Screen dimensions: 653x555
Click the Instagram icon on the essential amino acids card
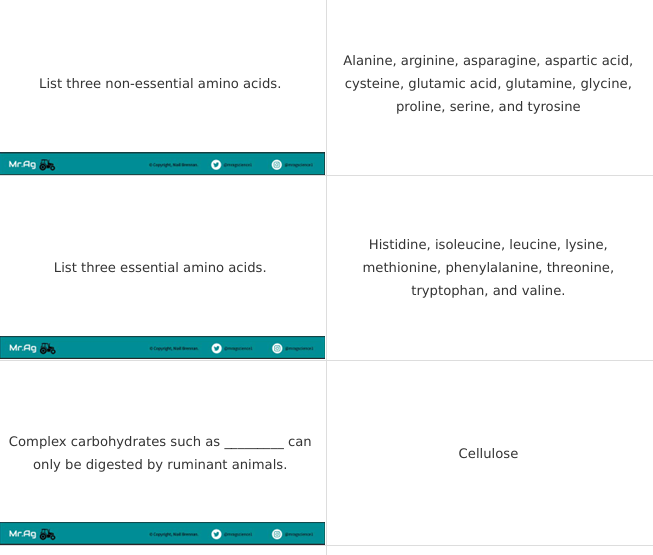pyautogui.click(x=277, y=348)
